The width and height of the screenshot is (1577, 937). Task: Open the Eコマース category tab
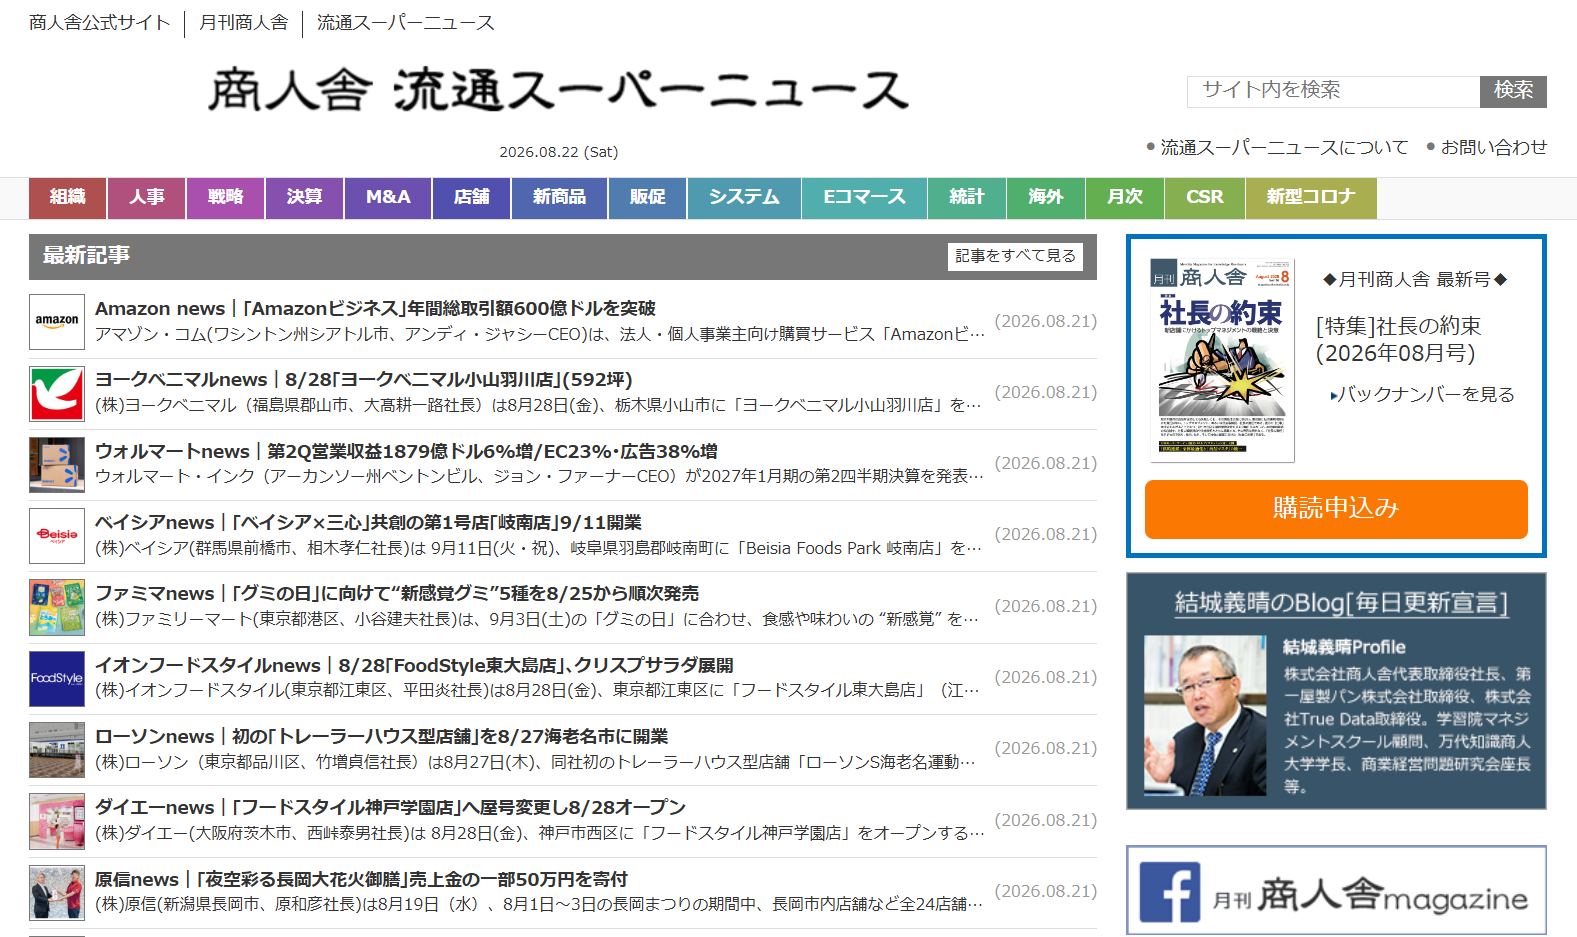tap(864, 198)
